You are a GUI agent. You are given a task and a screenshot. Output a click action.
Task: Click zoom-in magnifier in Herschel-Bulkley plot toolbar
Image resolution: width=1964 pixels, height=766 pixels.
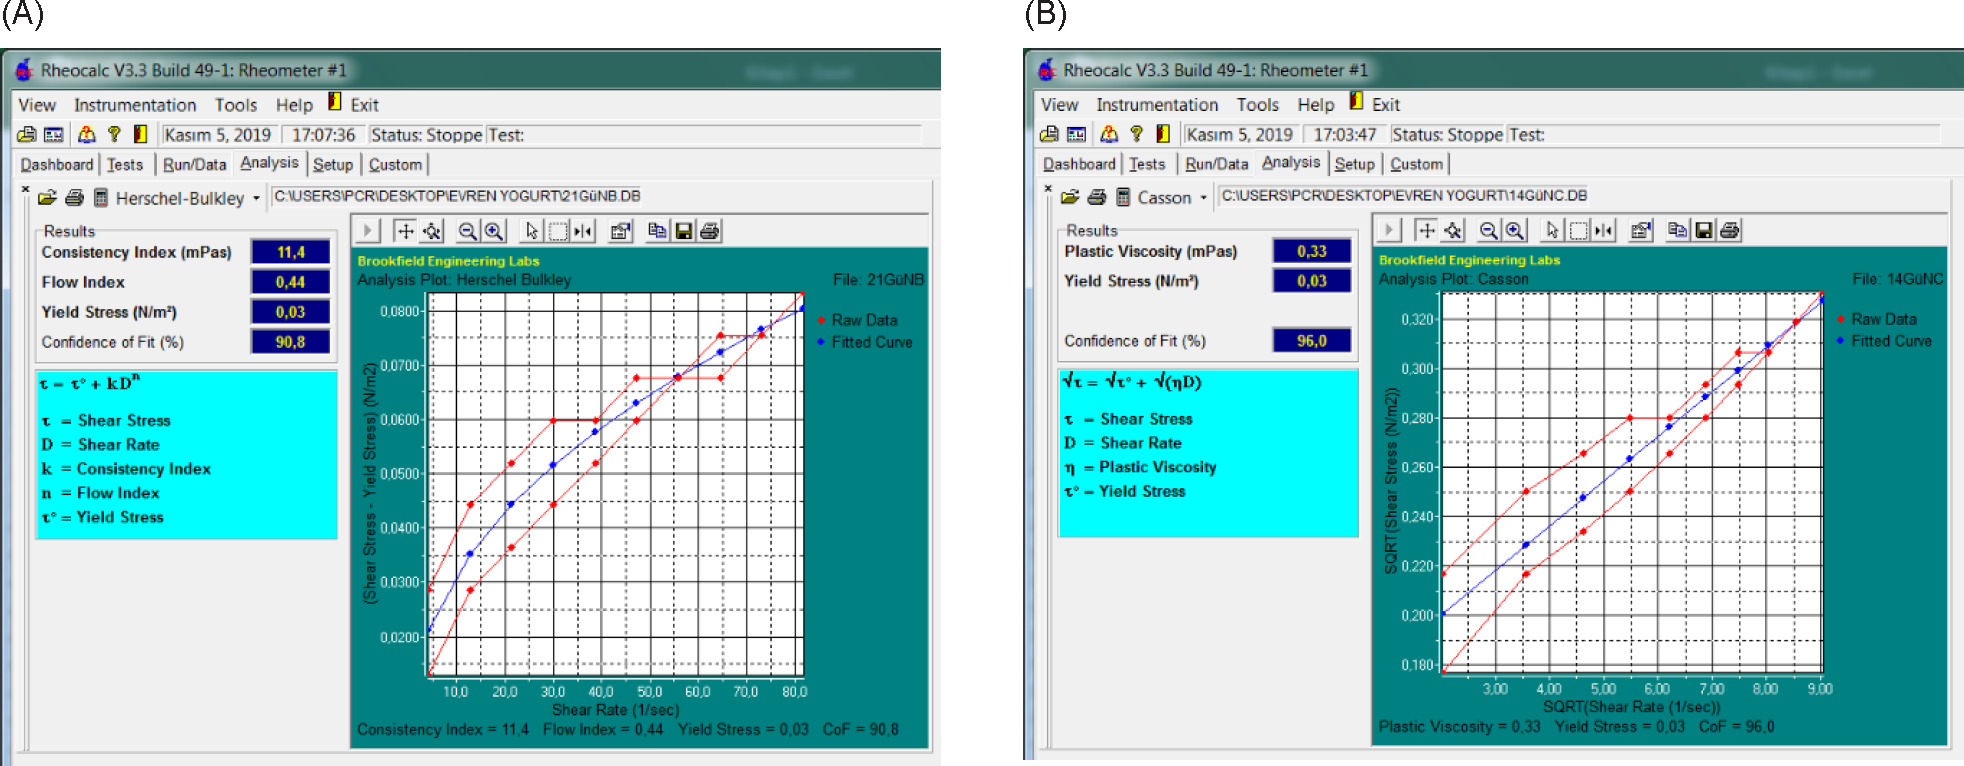pos(494,232)
